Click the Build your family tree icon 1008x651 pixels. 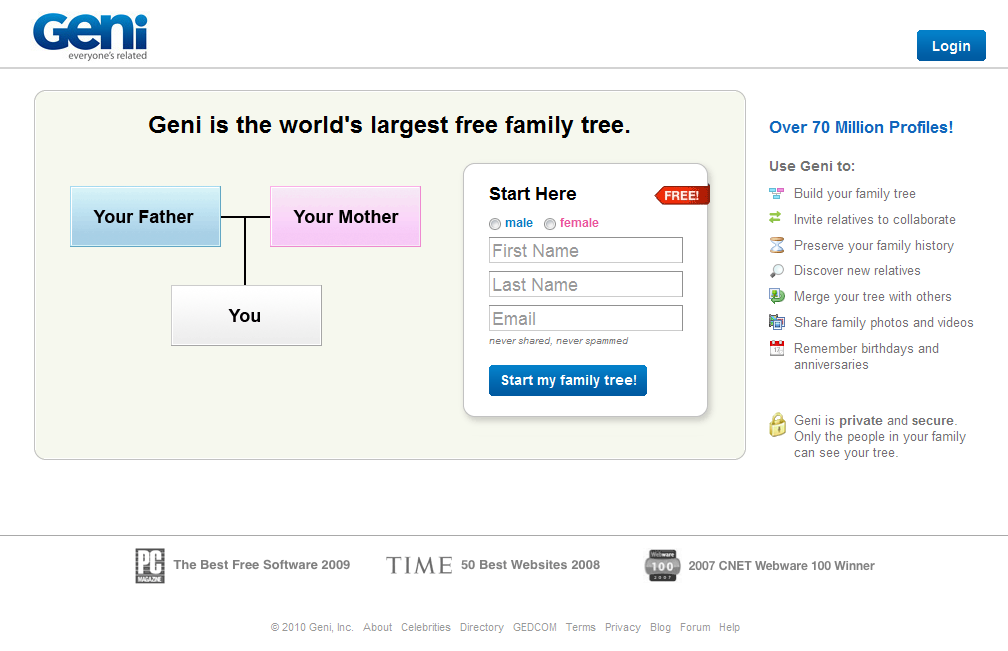[x=776, y=192]
